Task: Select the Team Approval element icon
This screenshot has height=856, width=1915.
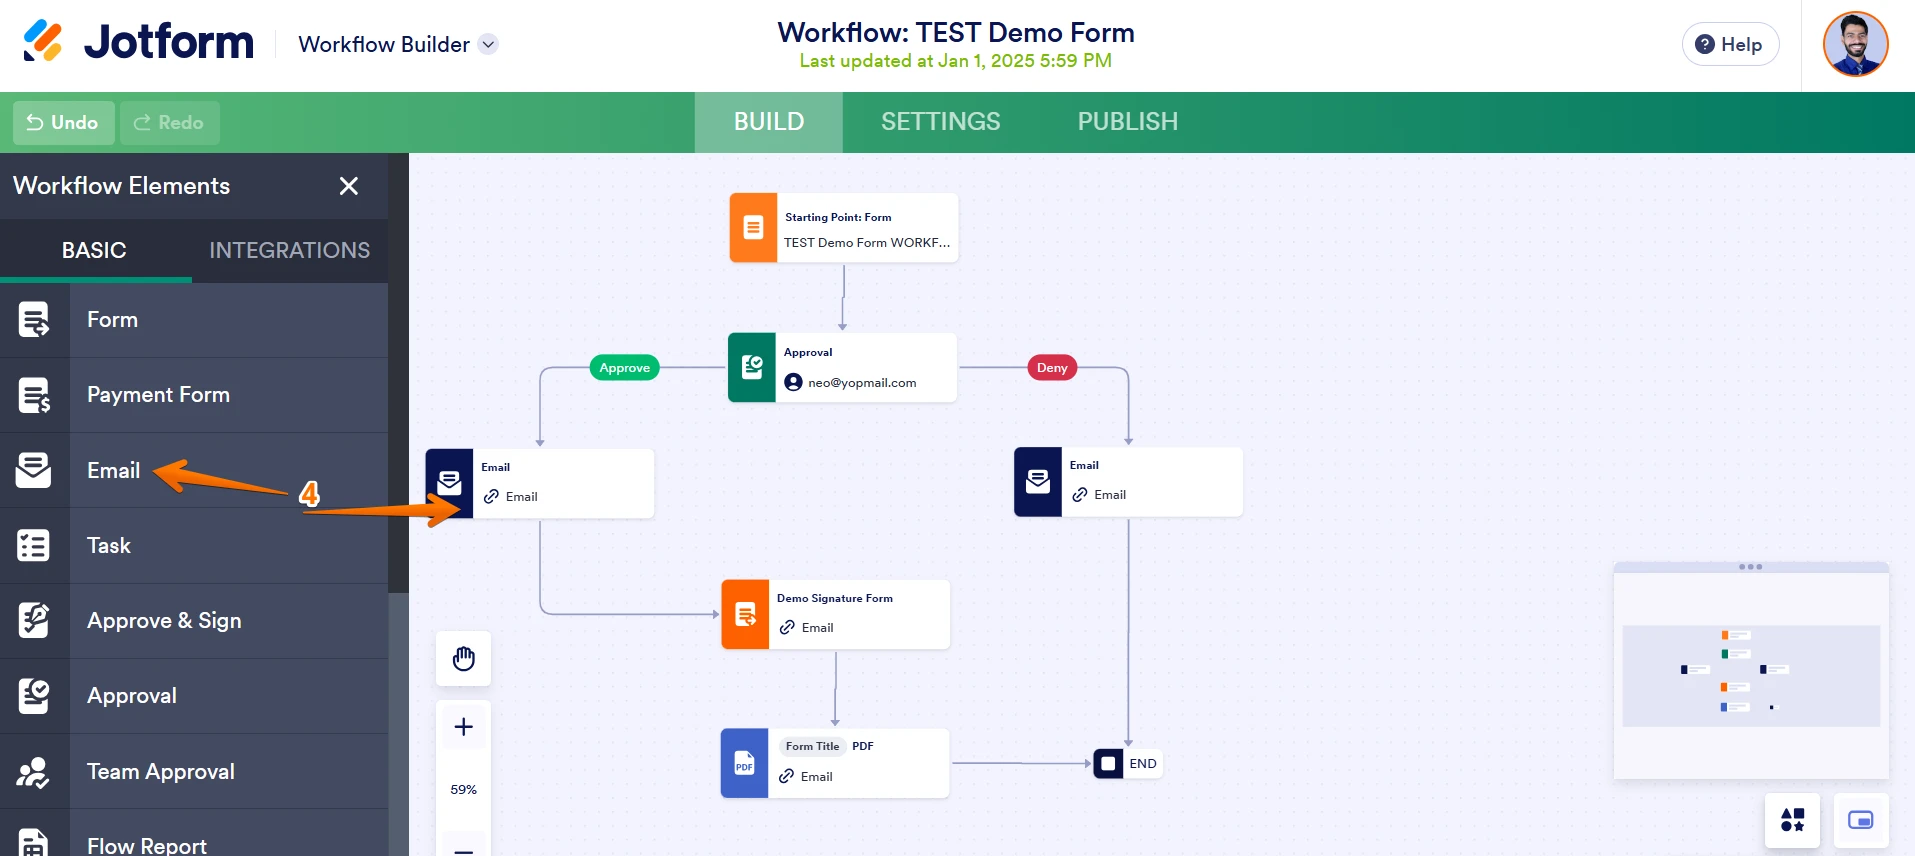Action: (34, 772)
